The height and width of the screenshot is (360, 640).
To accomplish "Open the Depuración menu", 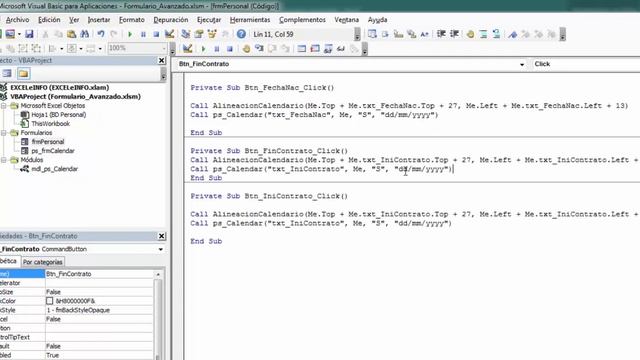I will tap(171, 20).
